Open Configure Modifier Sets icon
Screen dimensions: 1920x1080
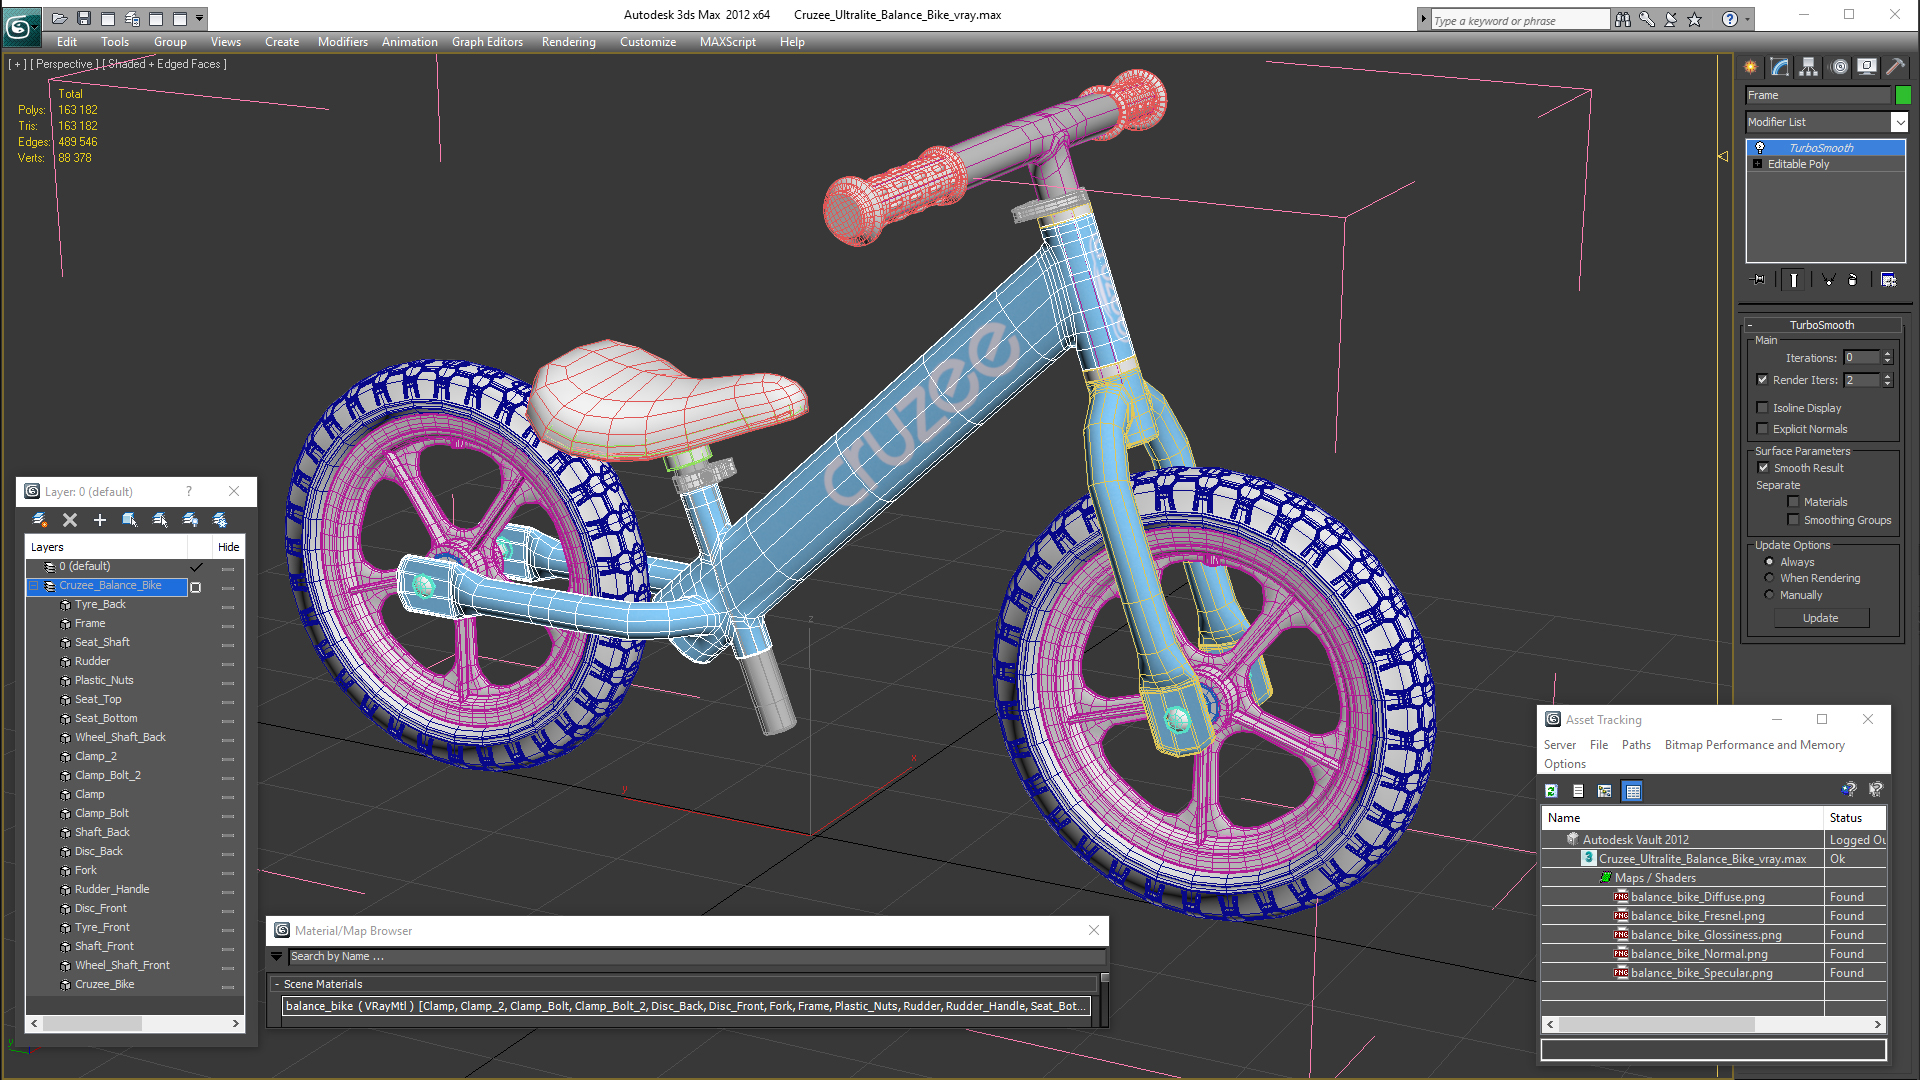pyautogui.click(x=1889, y=280)
